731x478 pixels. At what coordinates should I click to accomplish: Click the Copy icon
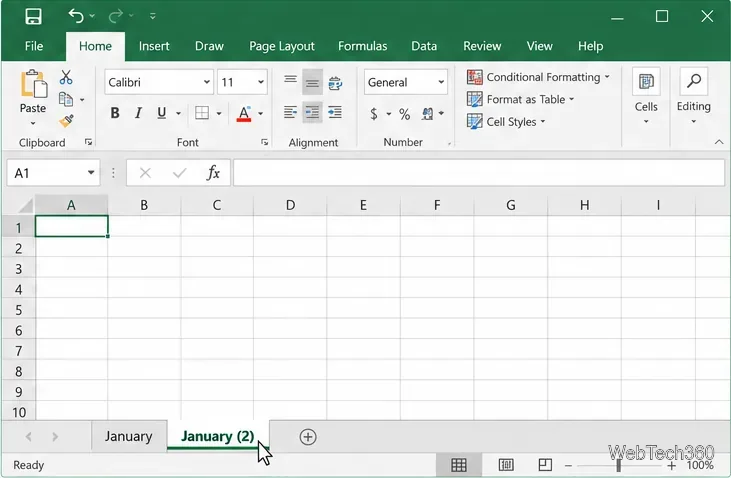[x=66, y=99]
